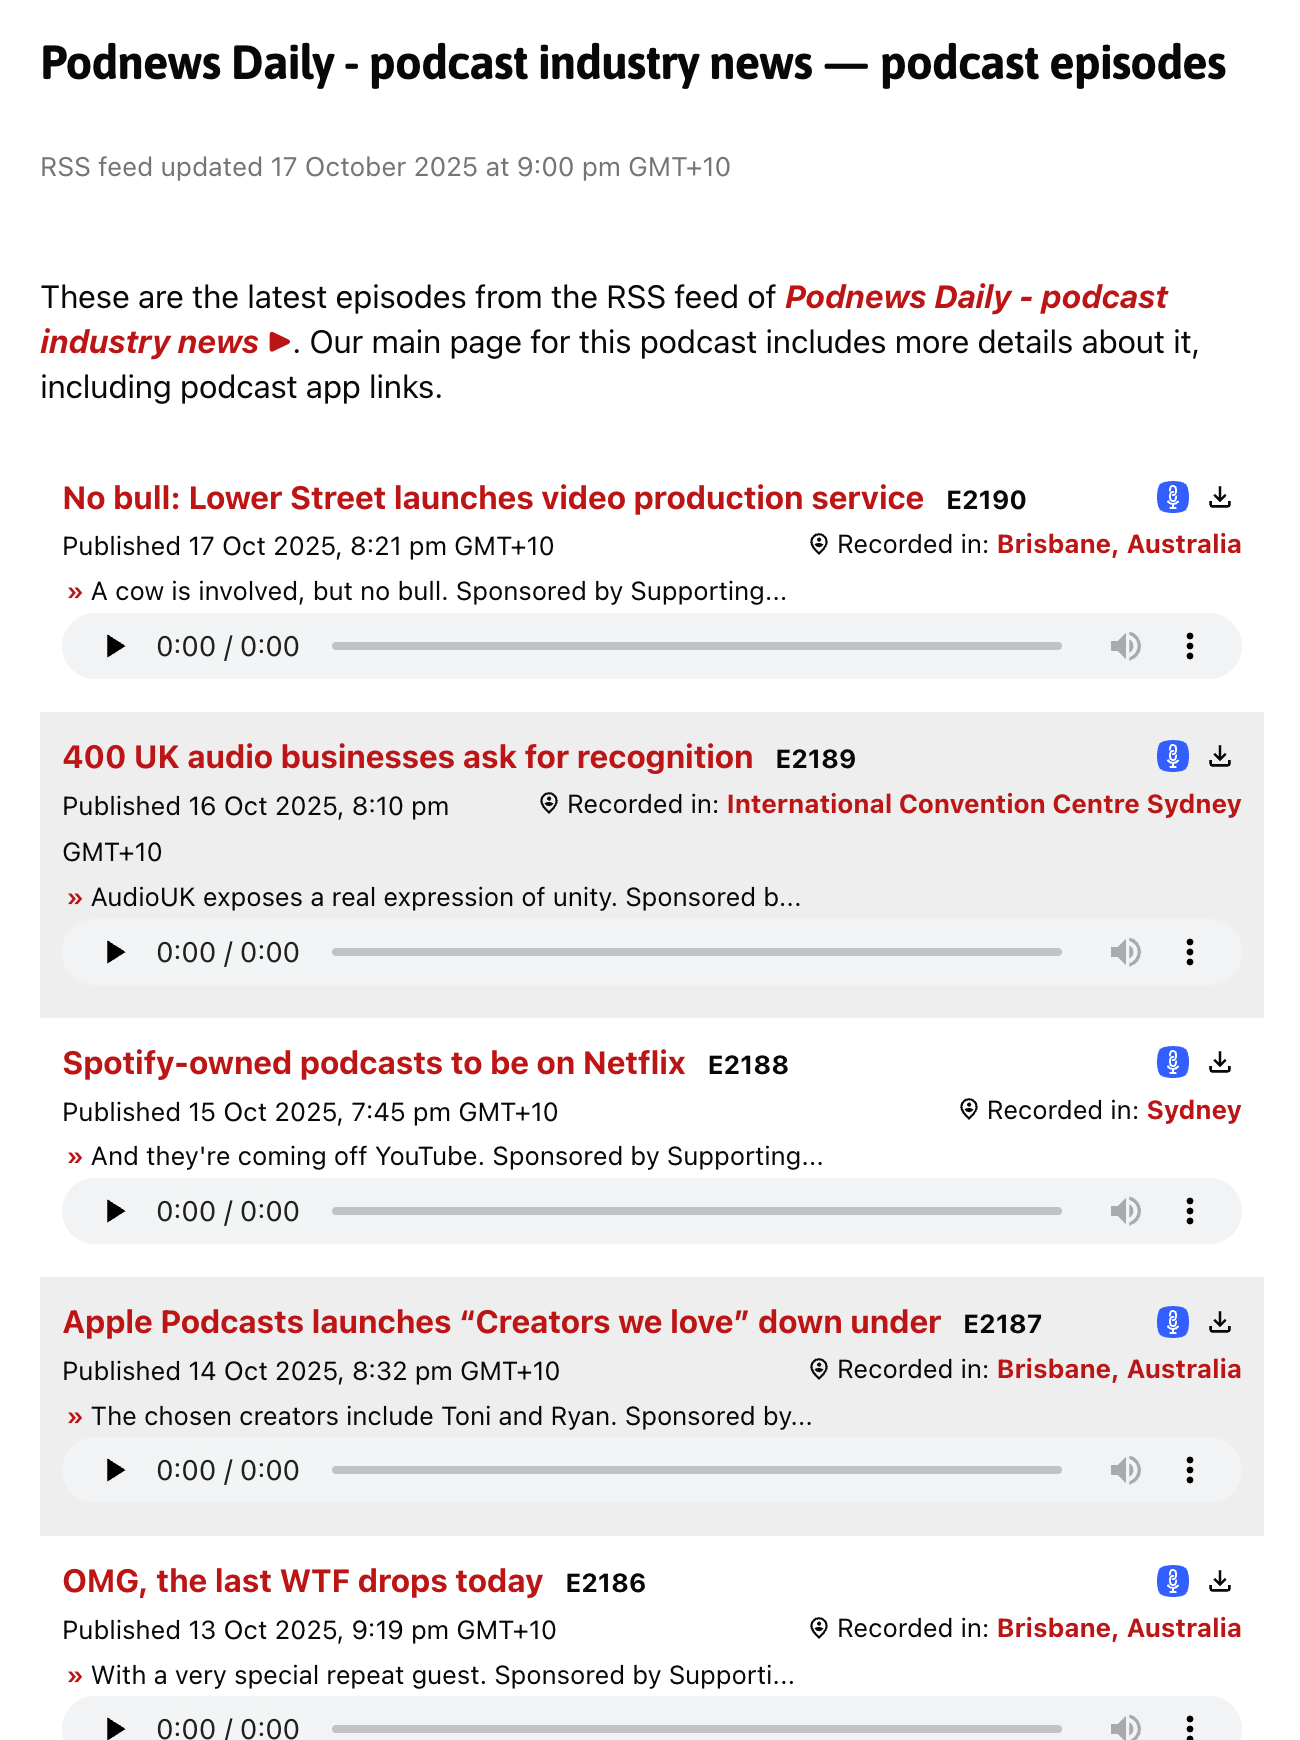Download the E2186 WTF episode
The height and width of the screenshot is (1740, 1300).
point(1219,1581)
